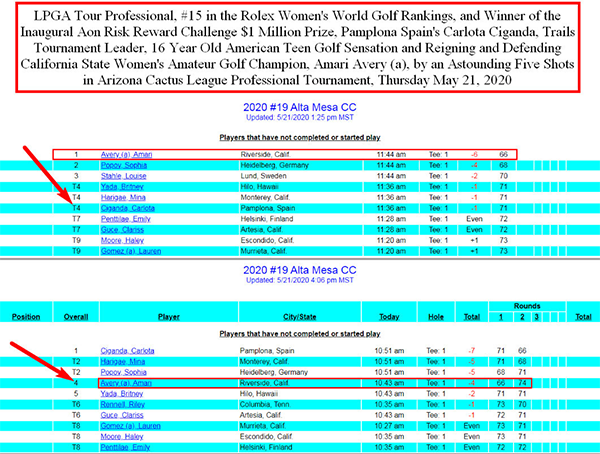Open Avery (a), Amari link in 66 first-round row

tap(126, 154)
